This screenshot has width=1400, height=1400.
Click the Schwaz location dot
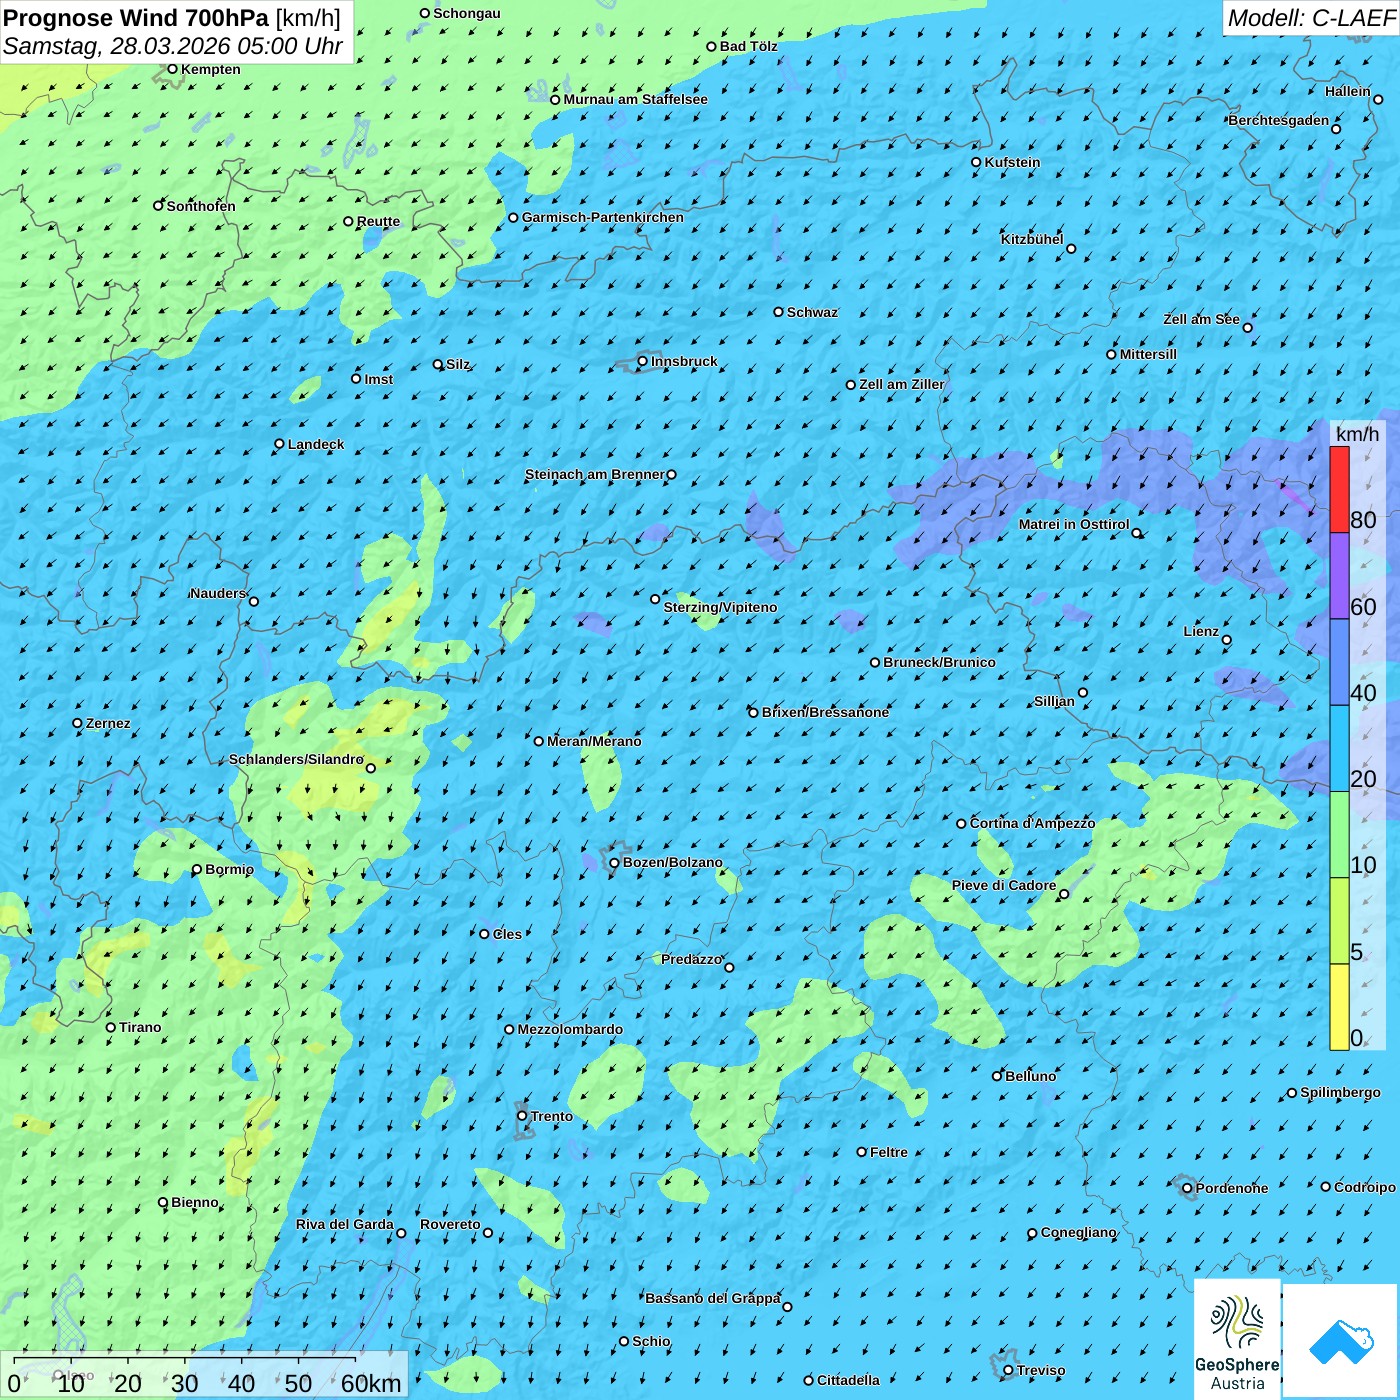coord(779,312)
